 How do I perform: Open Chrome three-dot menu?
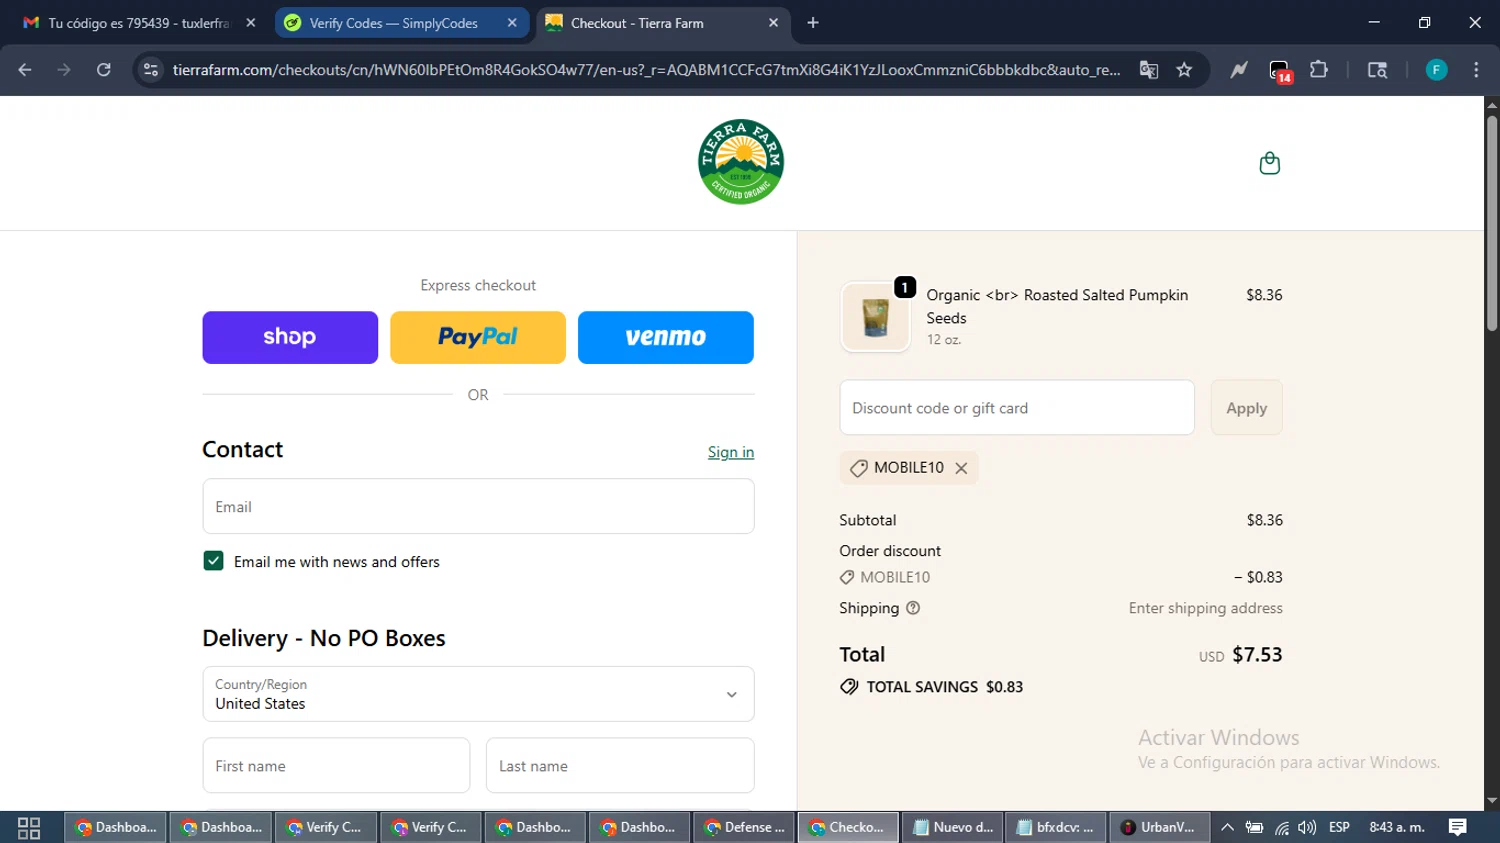tap(1476, 70)
